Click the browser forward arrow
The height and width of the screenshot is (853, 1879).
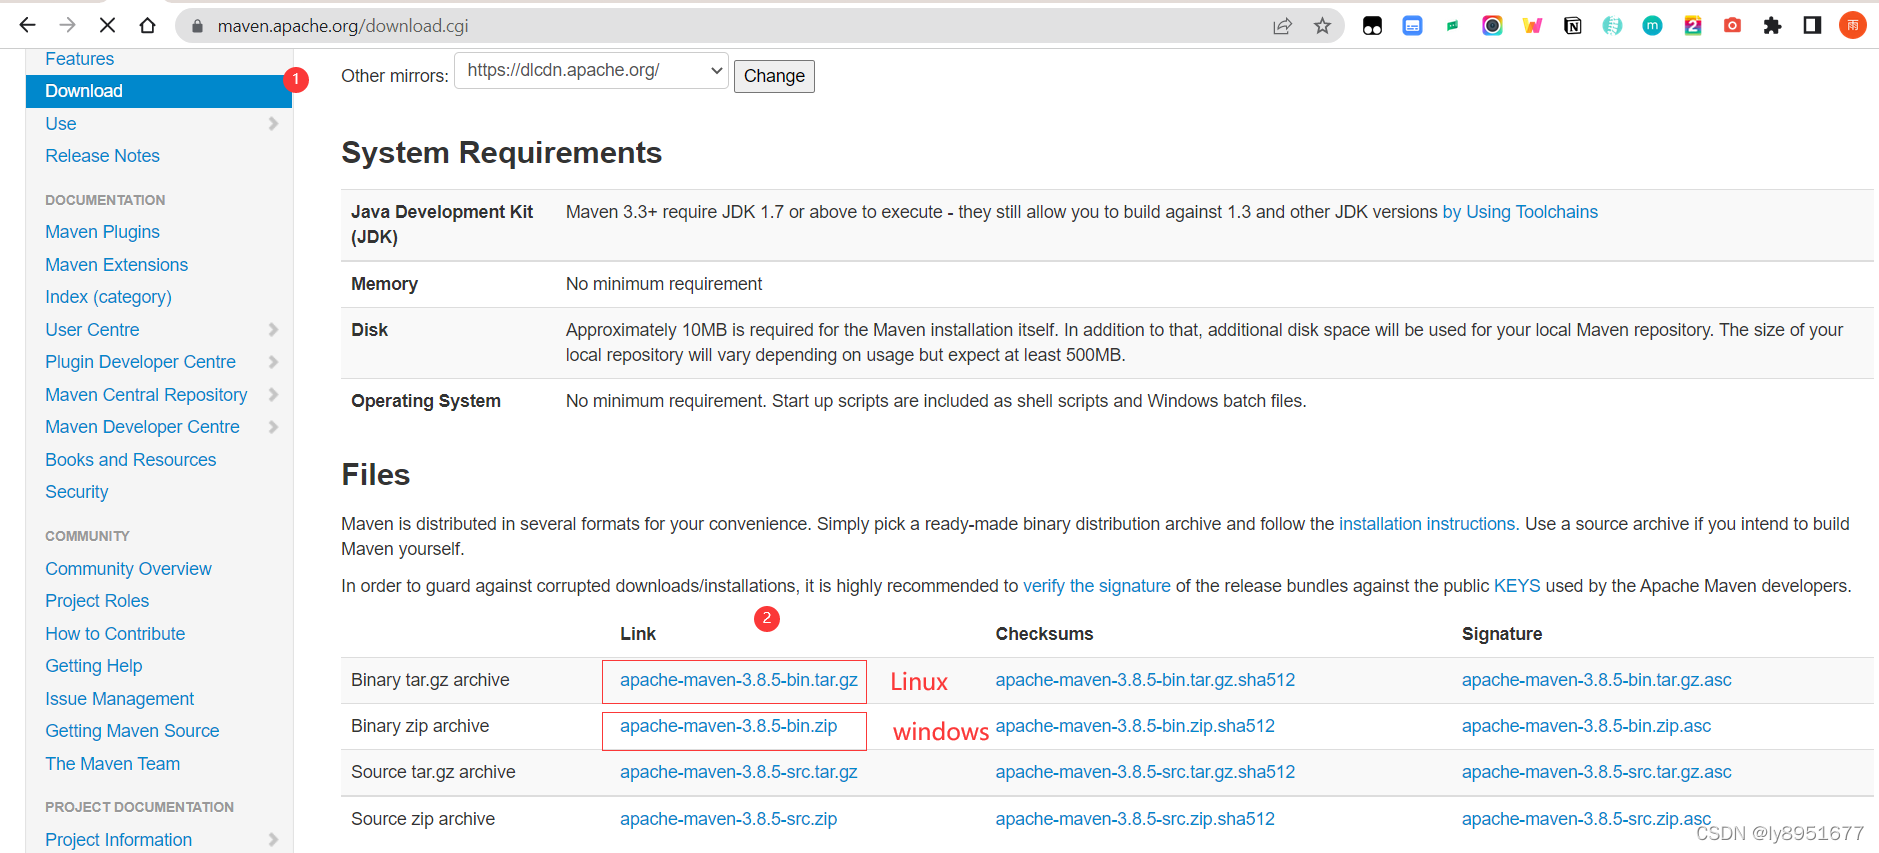(67, 25)
